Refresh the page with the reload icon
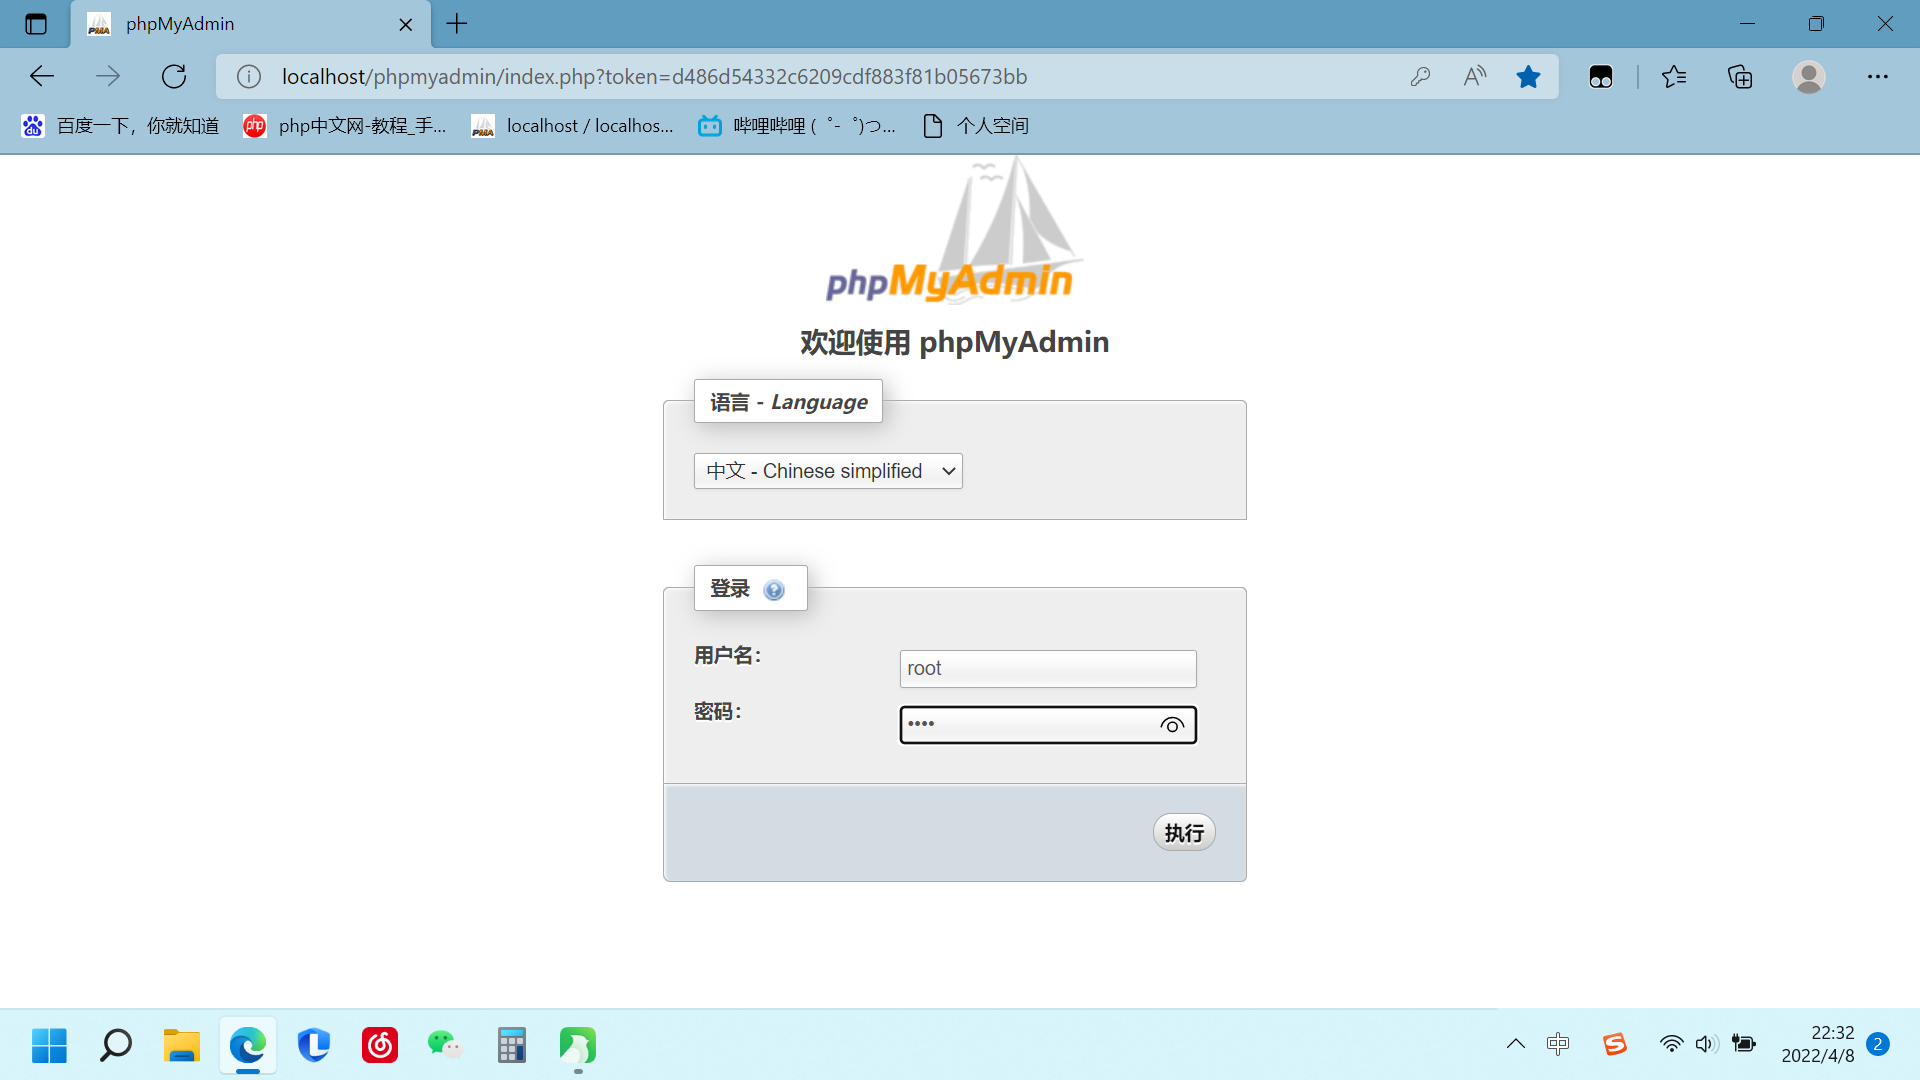Image resolution: width=1920 pixels, height=1080 pixels. click(x=174, y=77)
